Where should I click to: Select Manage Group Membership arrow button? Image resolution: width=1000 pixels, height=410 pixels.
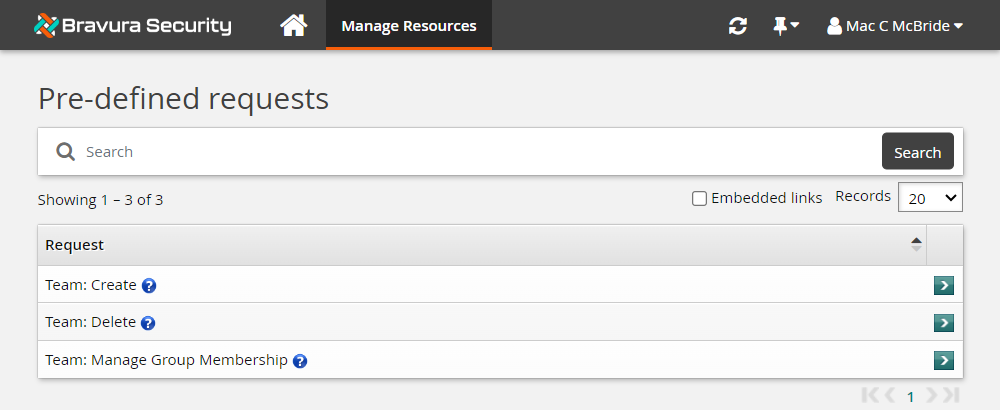[943, 360]
